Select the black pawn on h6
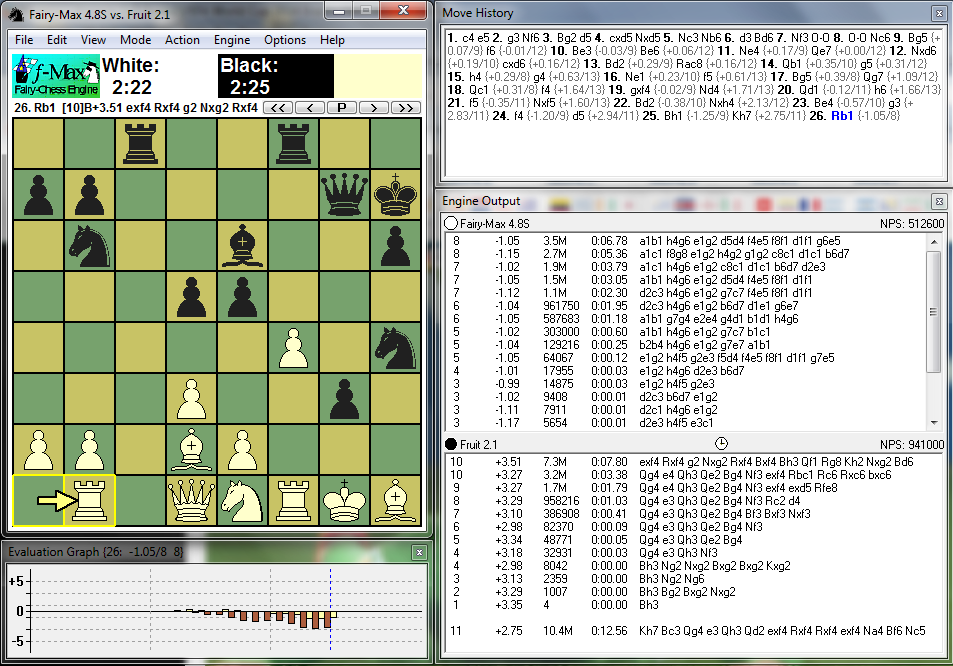This screenshot has width=953, height=666. [396, 245]
